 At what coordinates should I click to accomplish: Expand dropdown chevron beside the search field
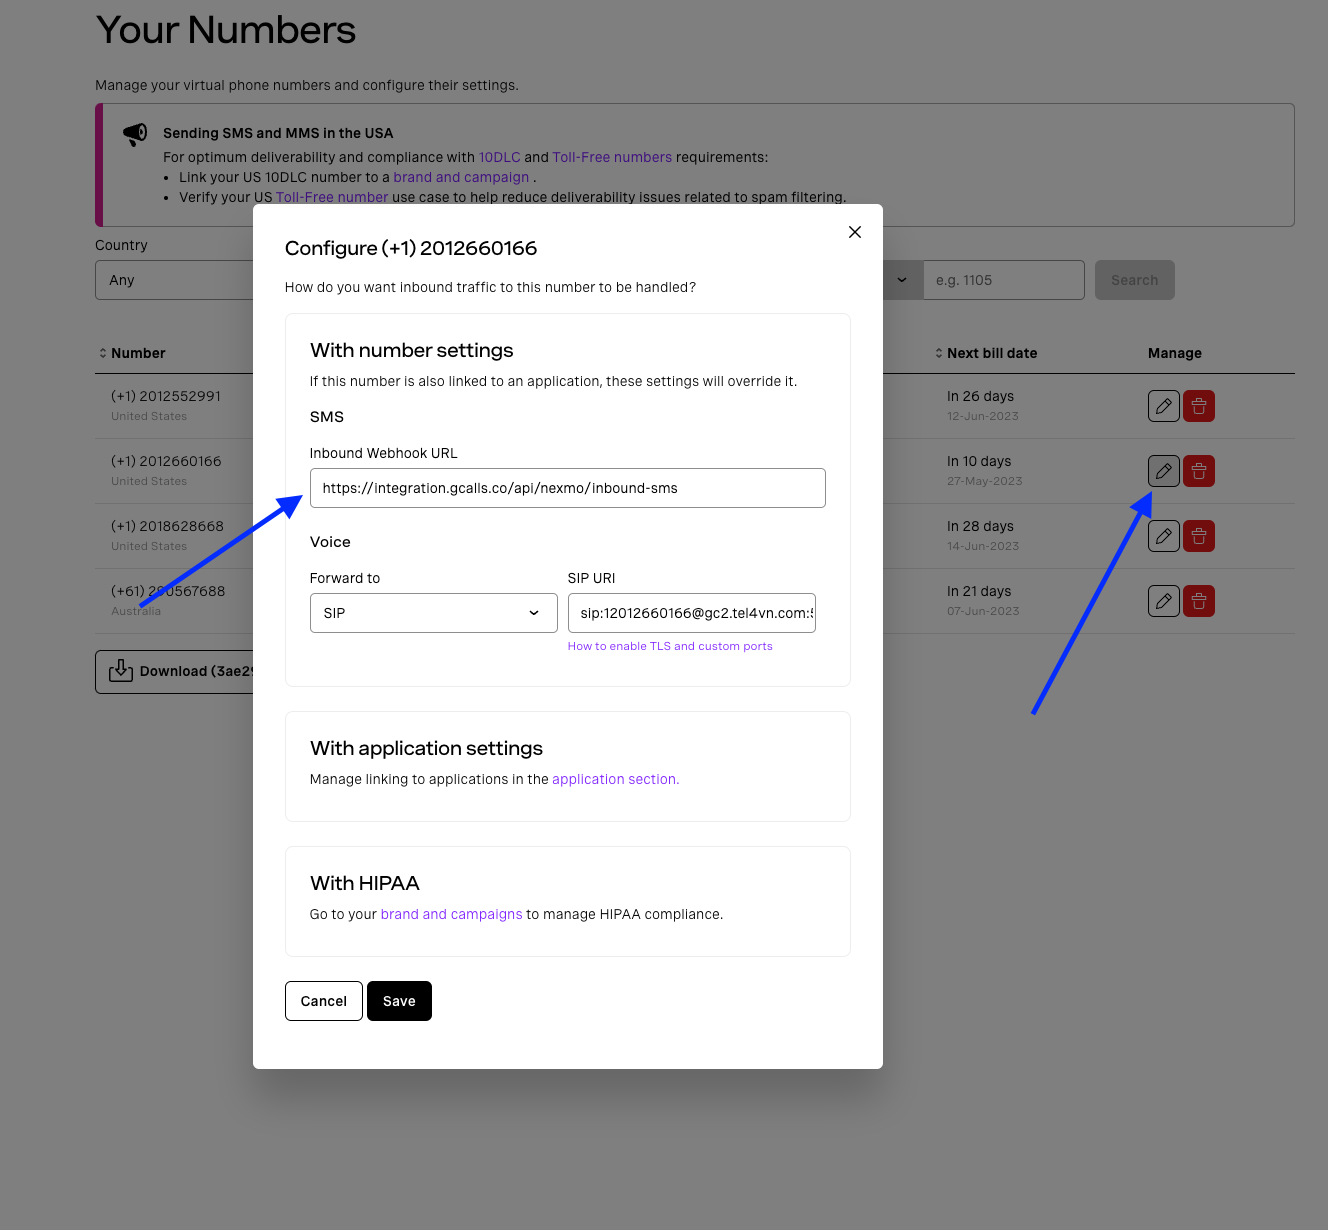point(902,280)
